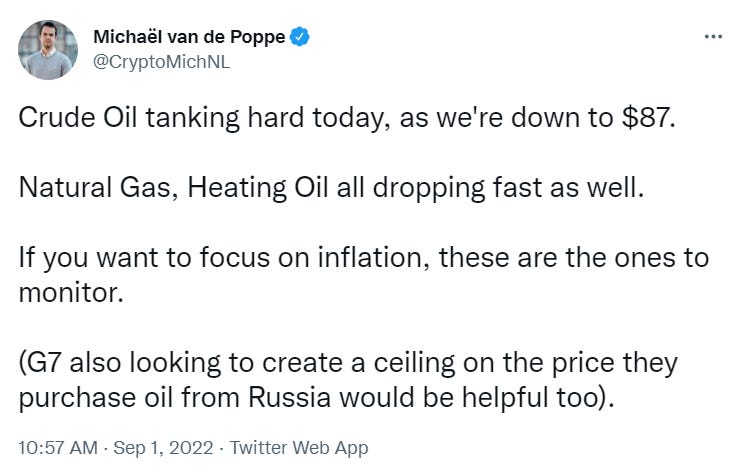The width and height of the screenshot is (739, 475).
Task: Open the tweet's three-dot more options menu
Action: (713, 36)
